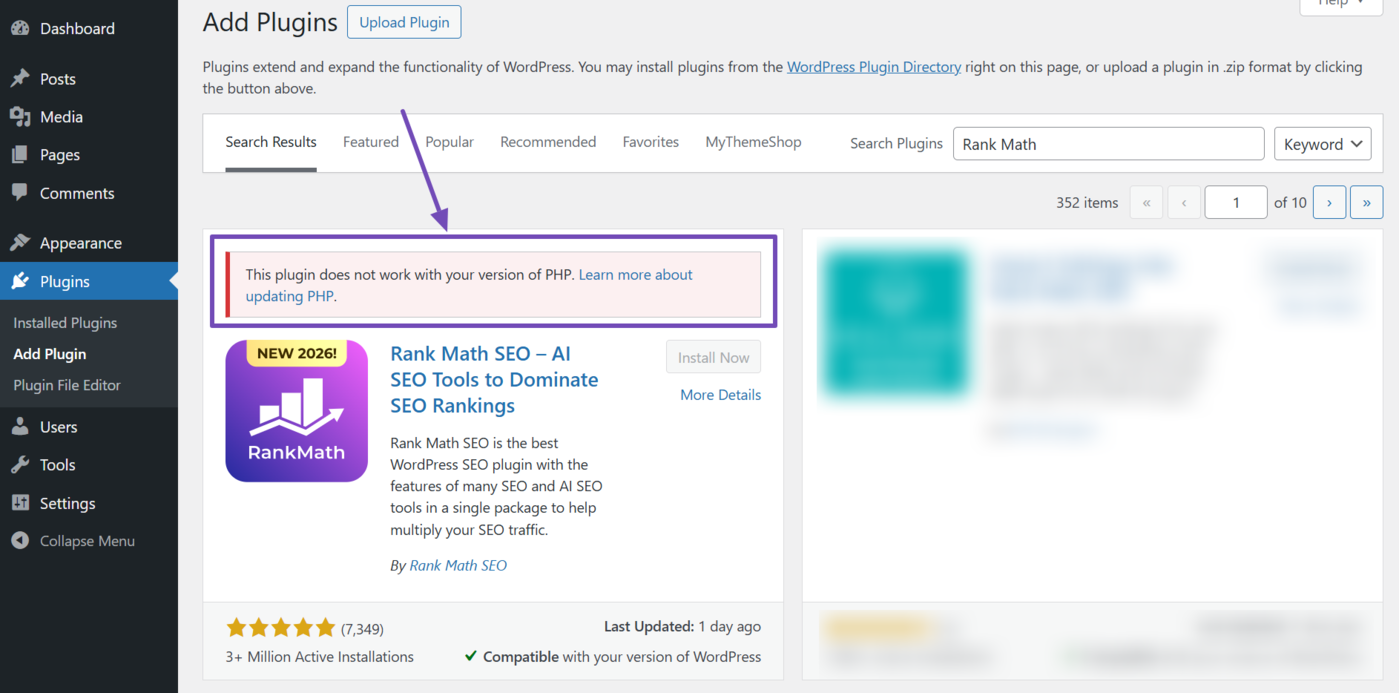Open the Keyword search type dropdown
Viewport: 1399px width, 693px height.
(1322, 144)
